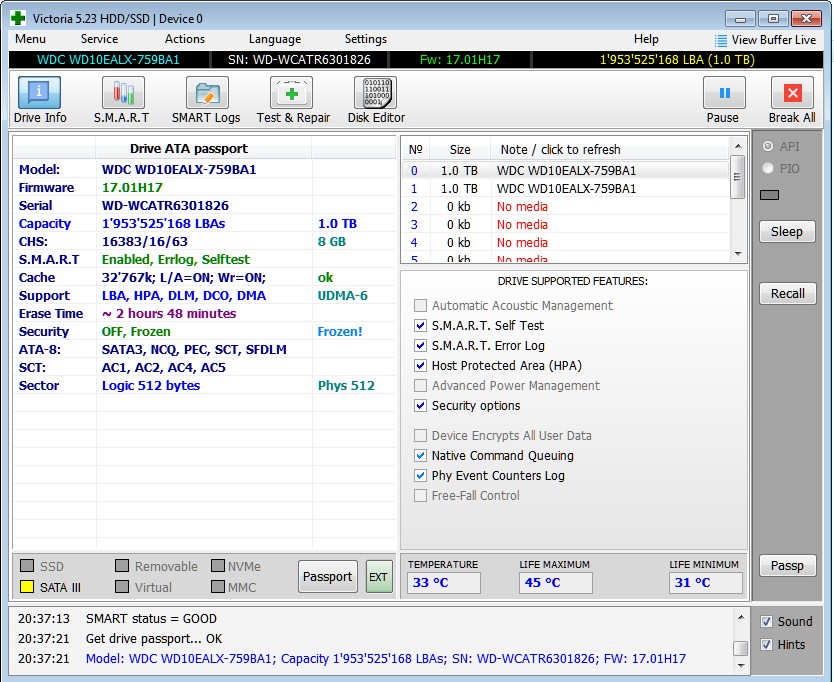Select the API radio button
This screenshot has width=834, height=682.
pos(768,146)
